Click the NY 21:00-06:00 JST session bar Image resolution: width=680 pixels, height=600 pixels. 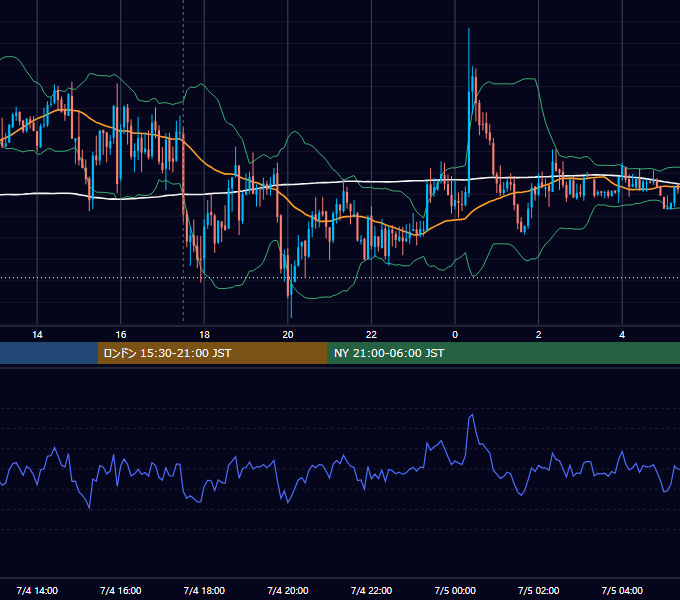pyautogui.click(x=503, y=353)
